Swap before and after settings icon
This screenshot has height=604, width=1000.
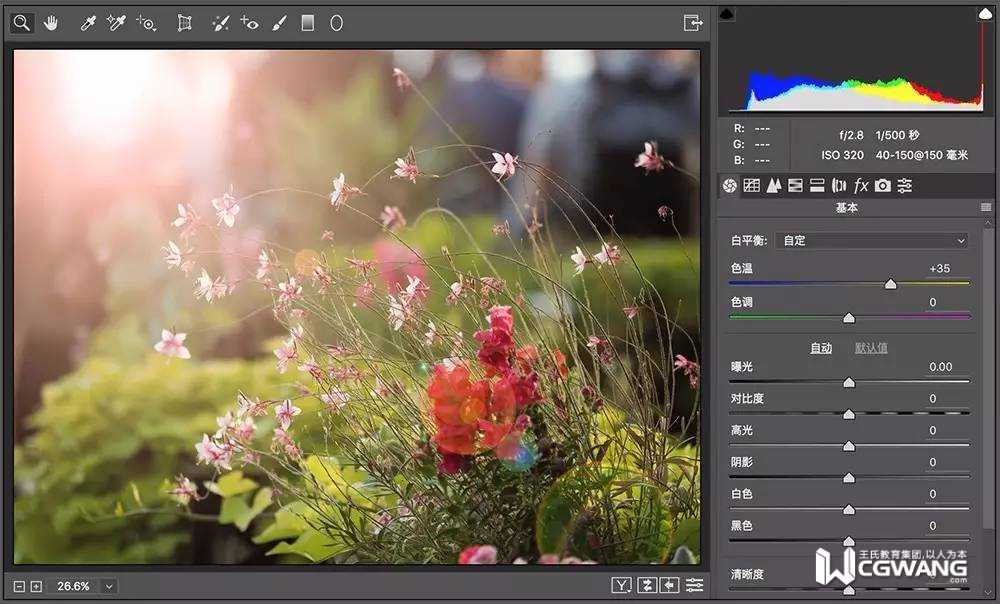tap(647, 586)
